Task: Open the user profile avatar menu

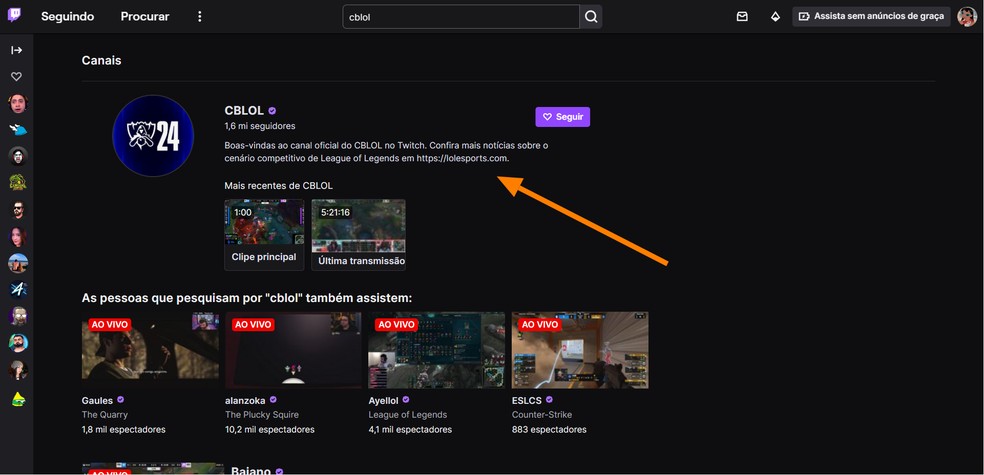Action: [967, 16]
